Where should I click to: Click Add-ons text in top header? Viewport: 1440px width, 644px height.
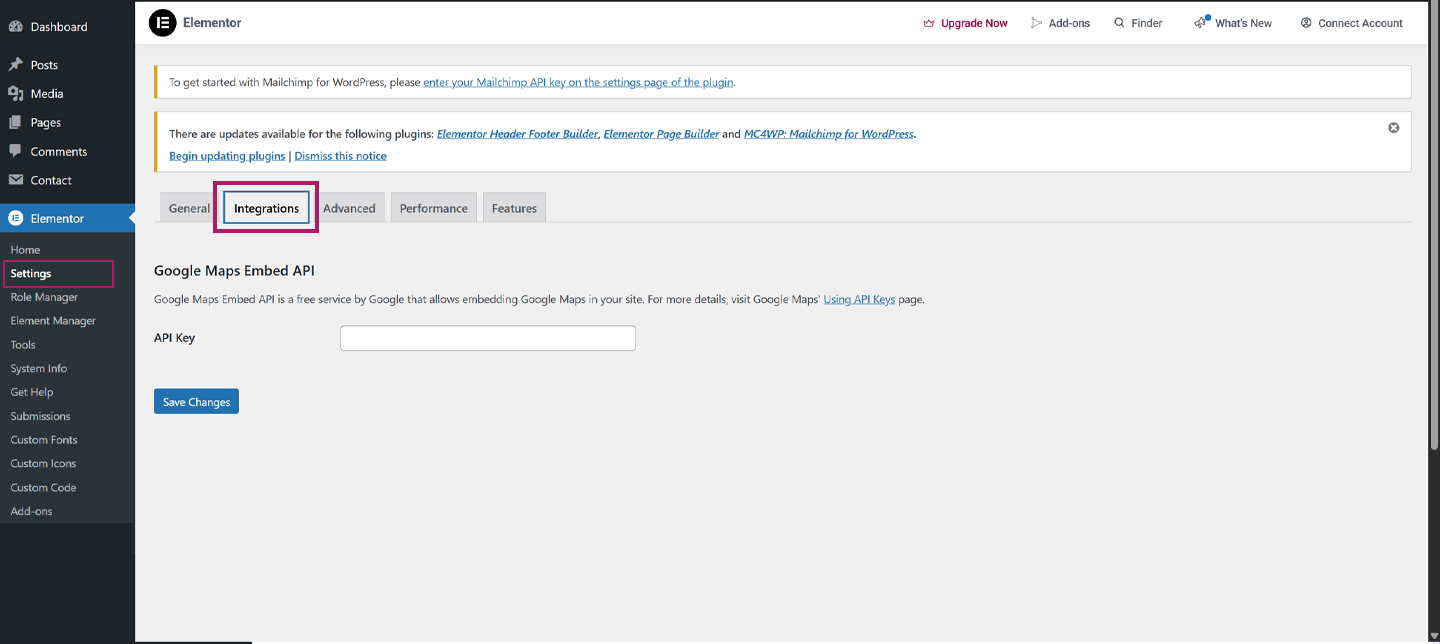coord(1069,23)
